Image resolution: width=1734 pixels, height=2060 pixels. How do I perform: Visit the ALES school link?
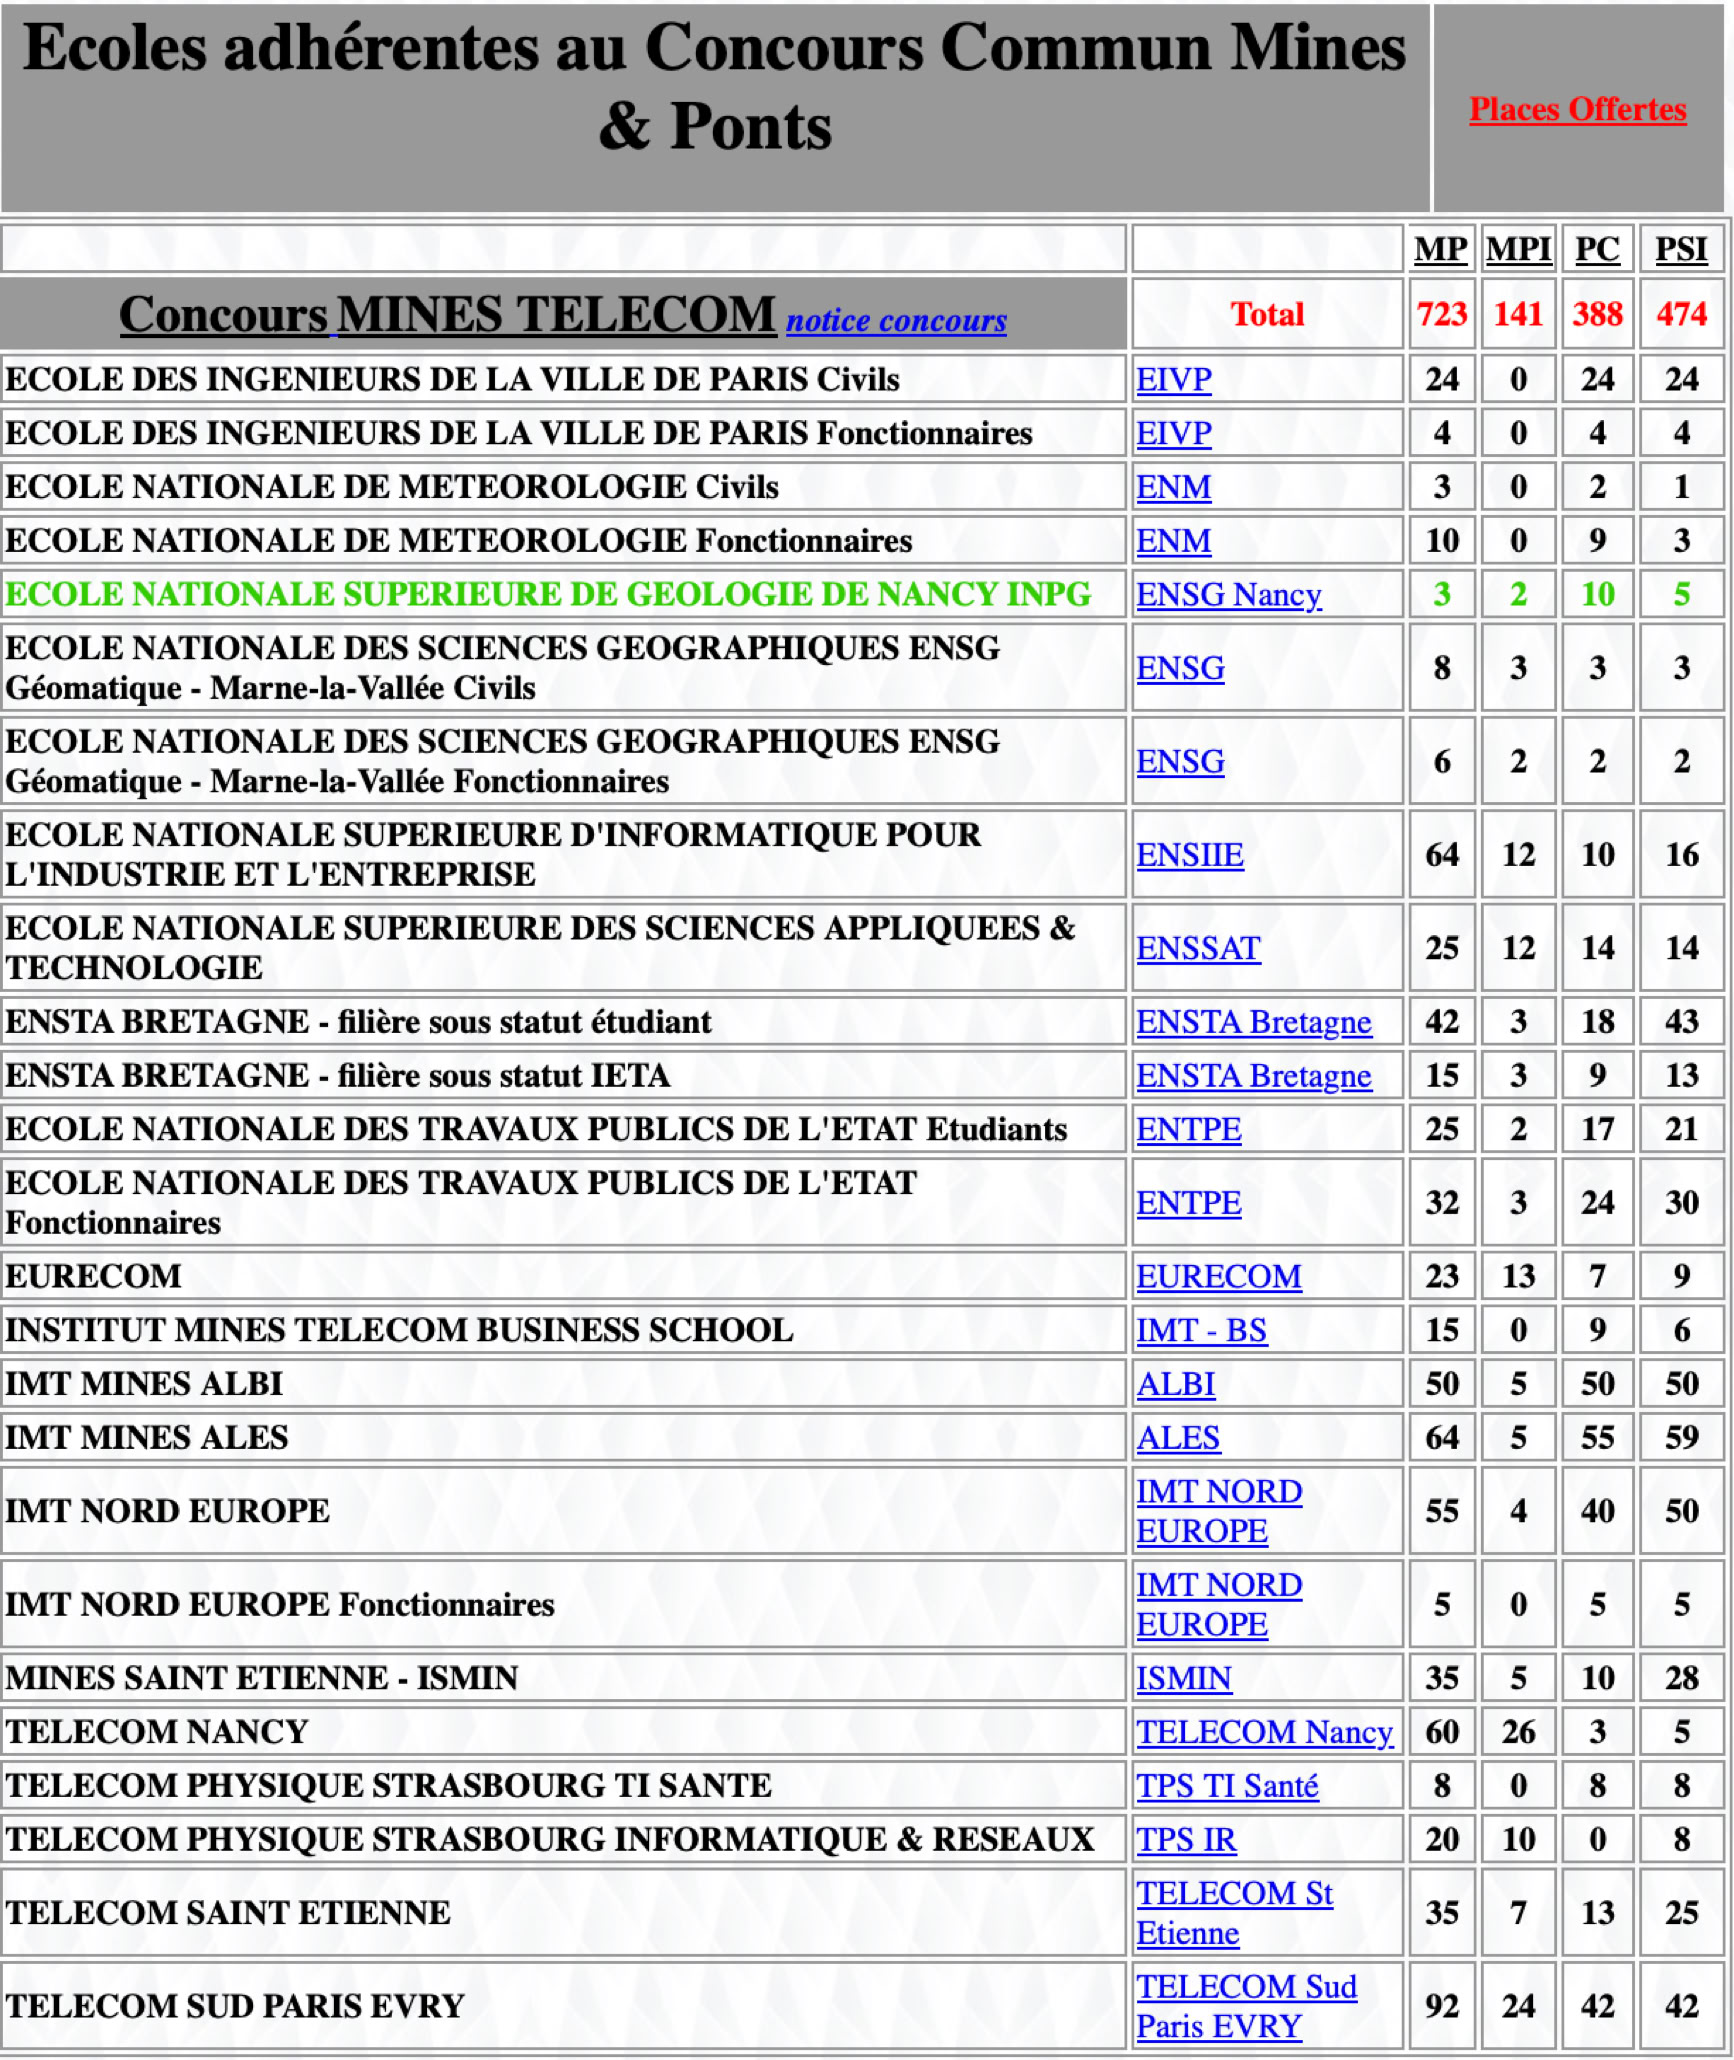pyautogui.click(x=1177, y=1437)
